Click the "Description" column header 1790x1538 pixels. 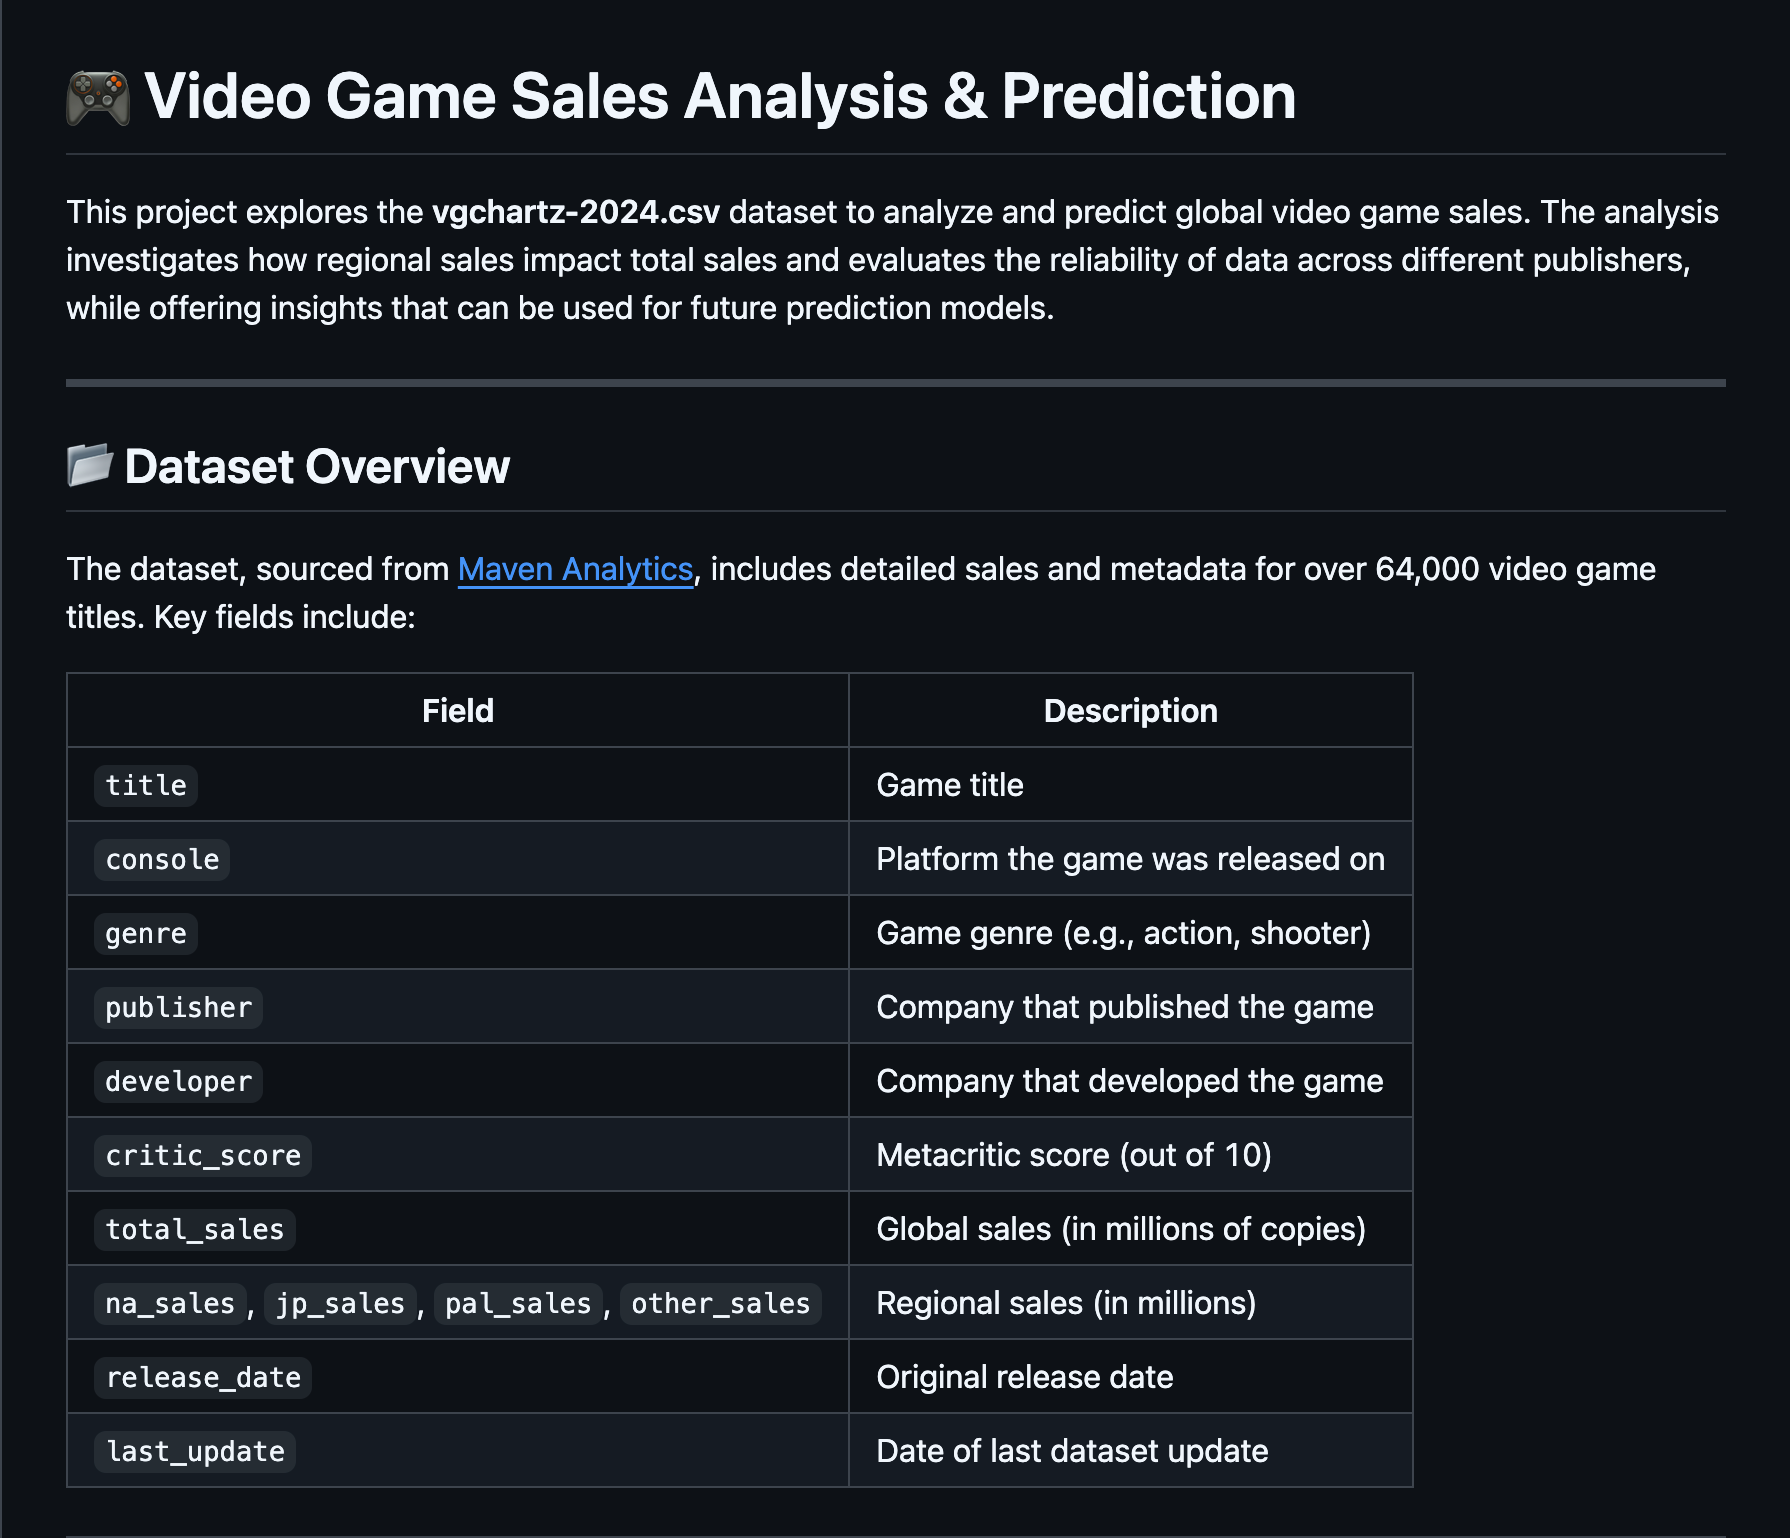click(1130, 711)
